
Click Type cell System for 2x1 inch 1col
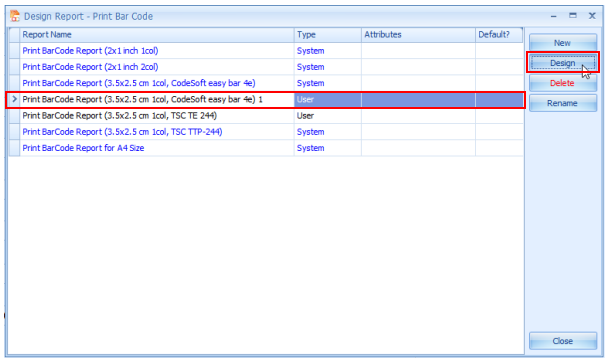pos(328,51)
